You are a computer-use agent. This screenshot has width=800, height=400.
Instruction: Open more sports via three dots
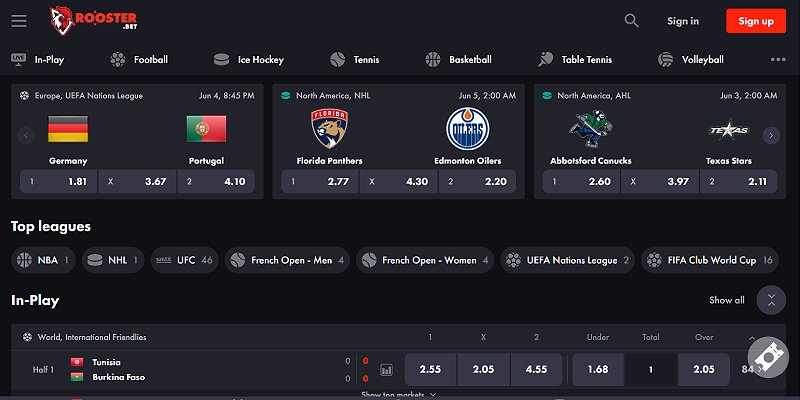pyautogui.click(x=778, y=60)
